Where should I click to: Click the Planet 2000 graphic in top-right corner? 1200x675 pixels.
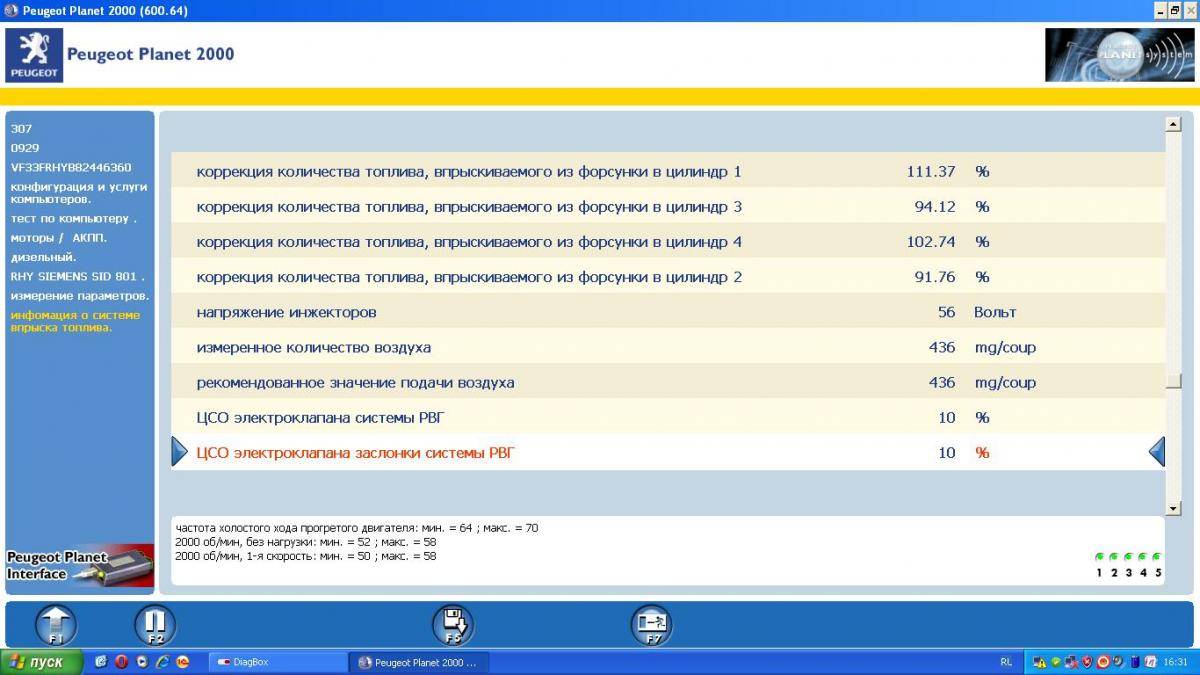tap(1118, 53)
